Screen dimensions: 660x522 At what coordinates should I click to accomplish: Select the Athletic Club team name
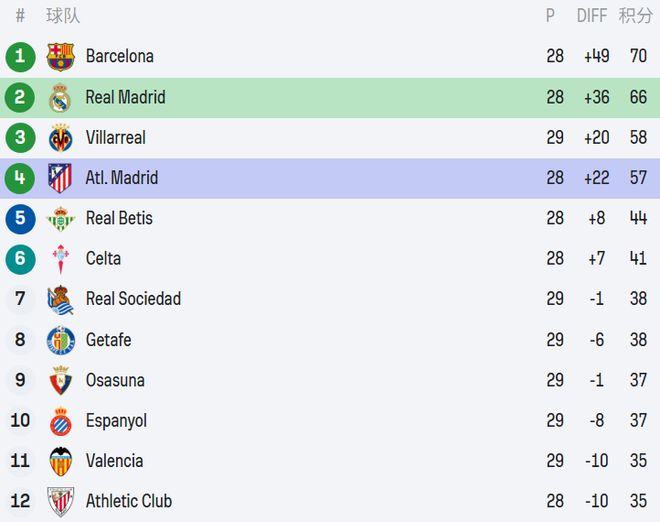click(x=128, y=502)
